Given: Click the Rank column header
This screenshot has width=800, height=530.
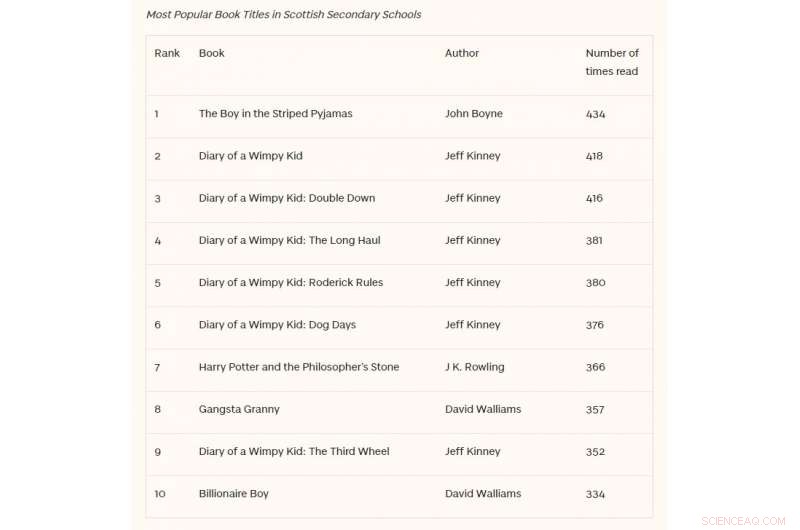Looking at the screenshot, I should [167, 53].
